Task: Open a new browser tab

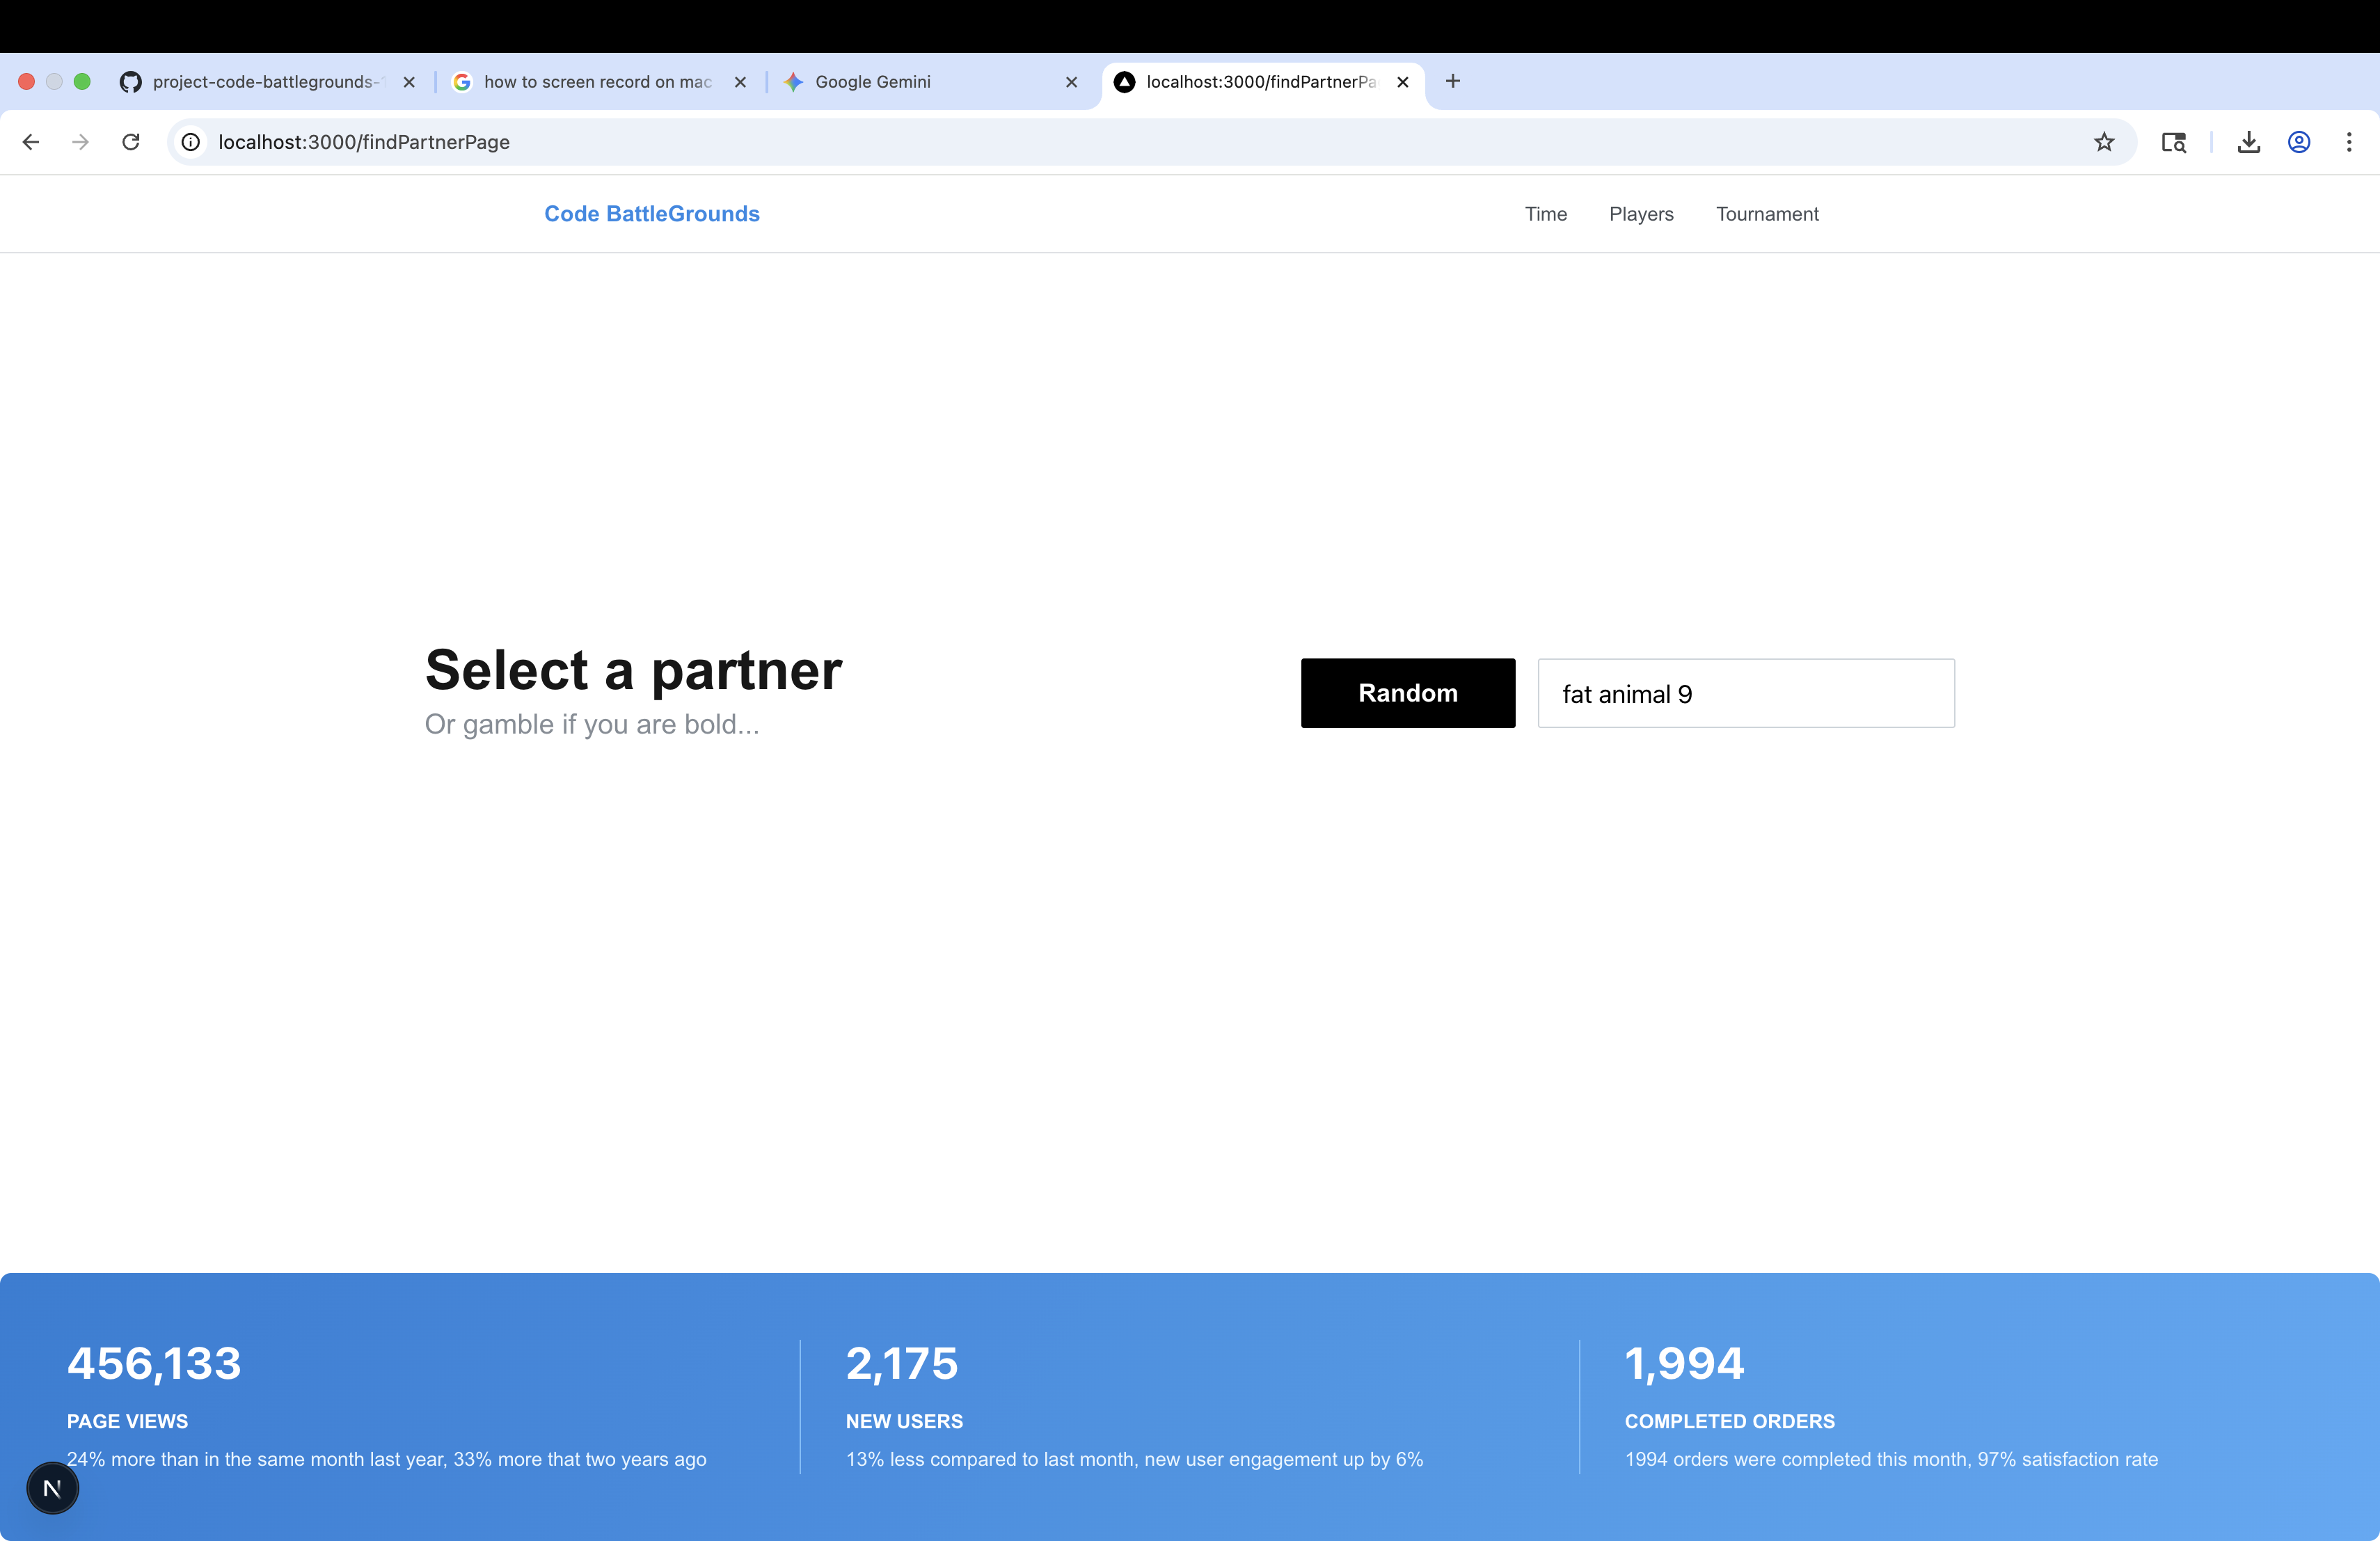Action: 1453,81
